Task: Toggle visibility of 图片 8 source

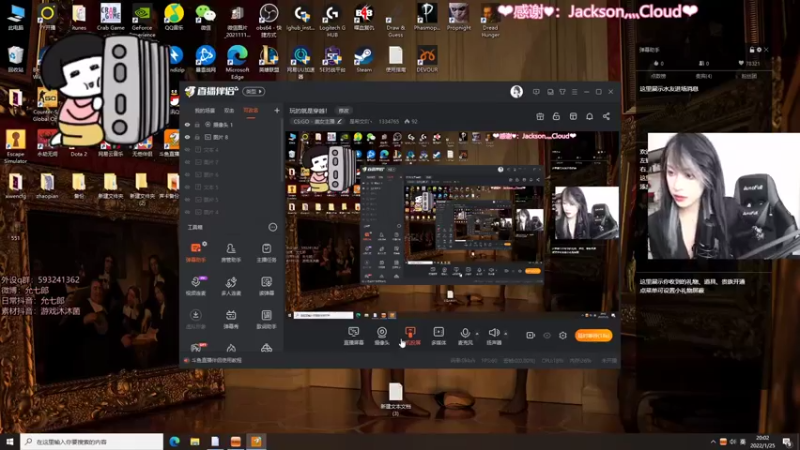Action: [187, 137]
